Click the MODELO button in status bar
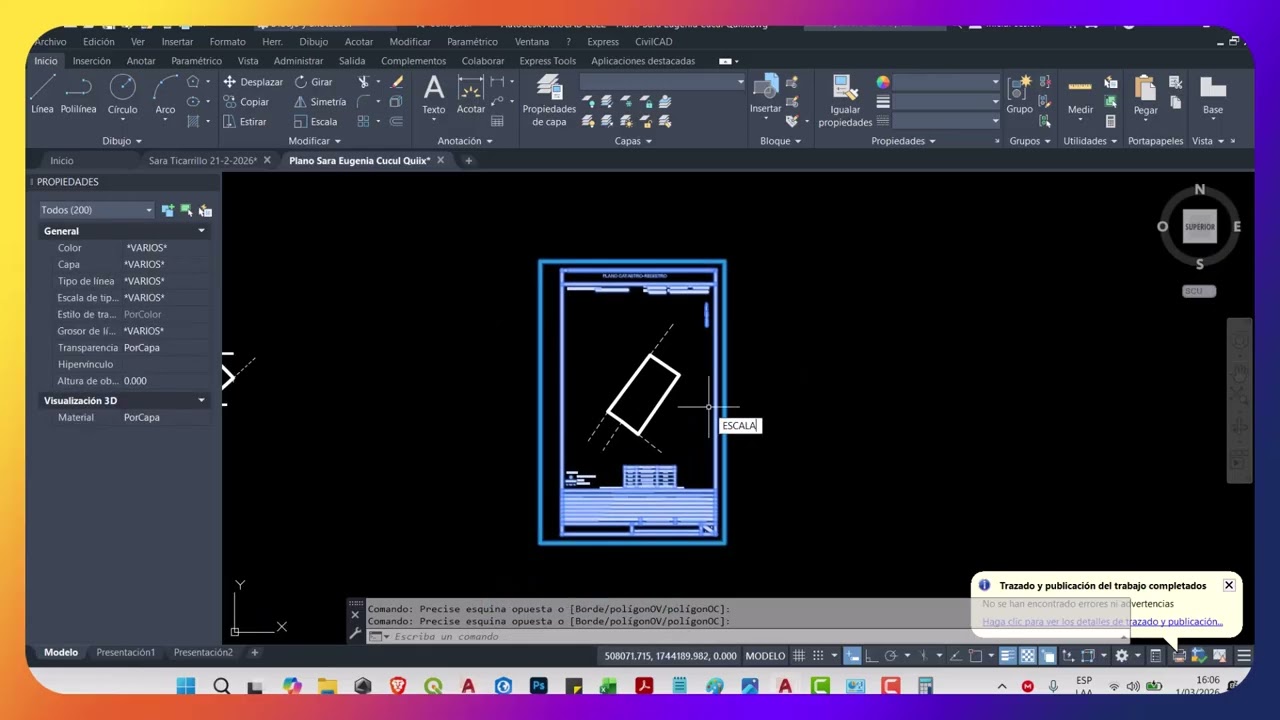The width and height of the screenshot is (1280, 720). [765, 656]
